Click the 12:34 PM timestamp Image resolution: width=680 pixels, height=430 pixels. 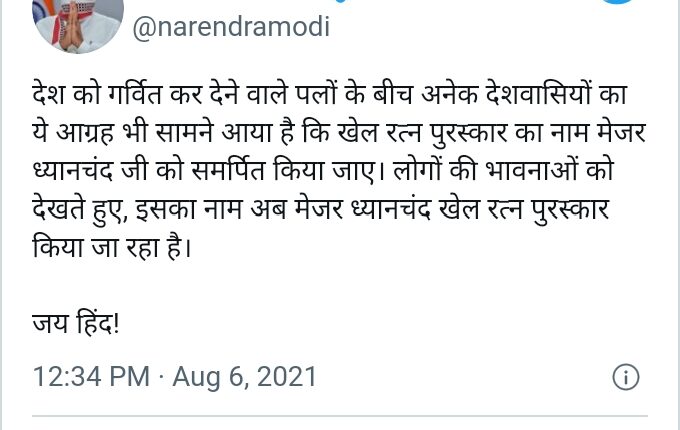pos(89,377)
